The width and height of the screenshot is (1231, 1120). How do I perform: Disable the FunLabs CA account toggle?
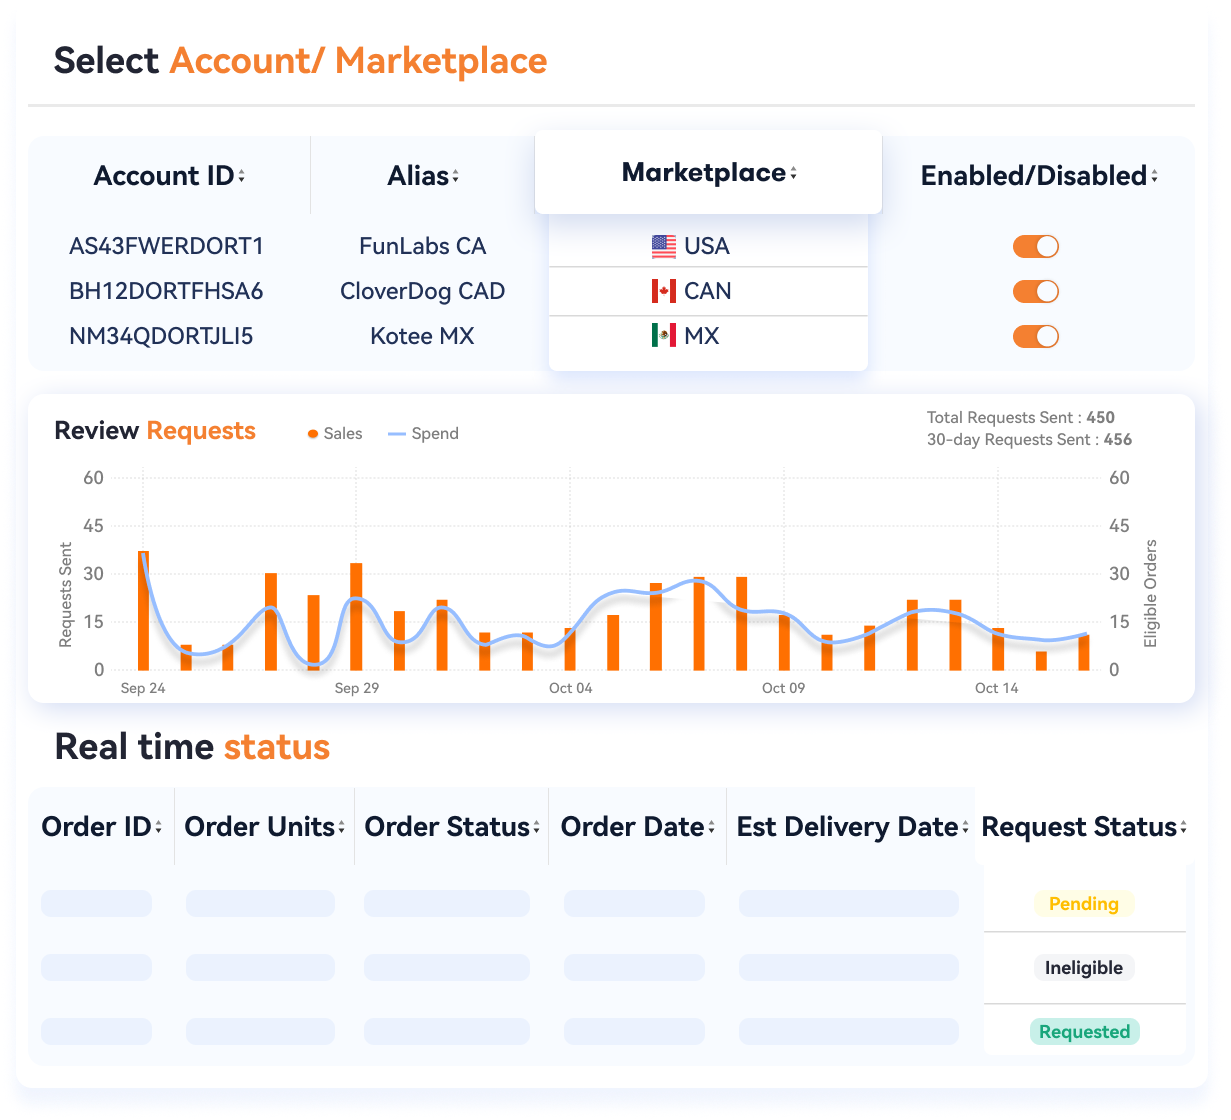[1035, 247]
